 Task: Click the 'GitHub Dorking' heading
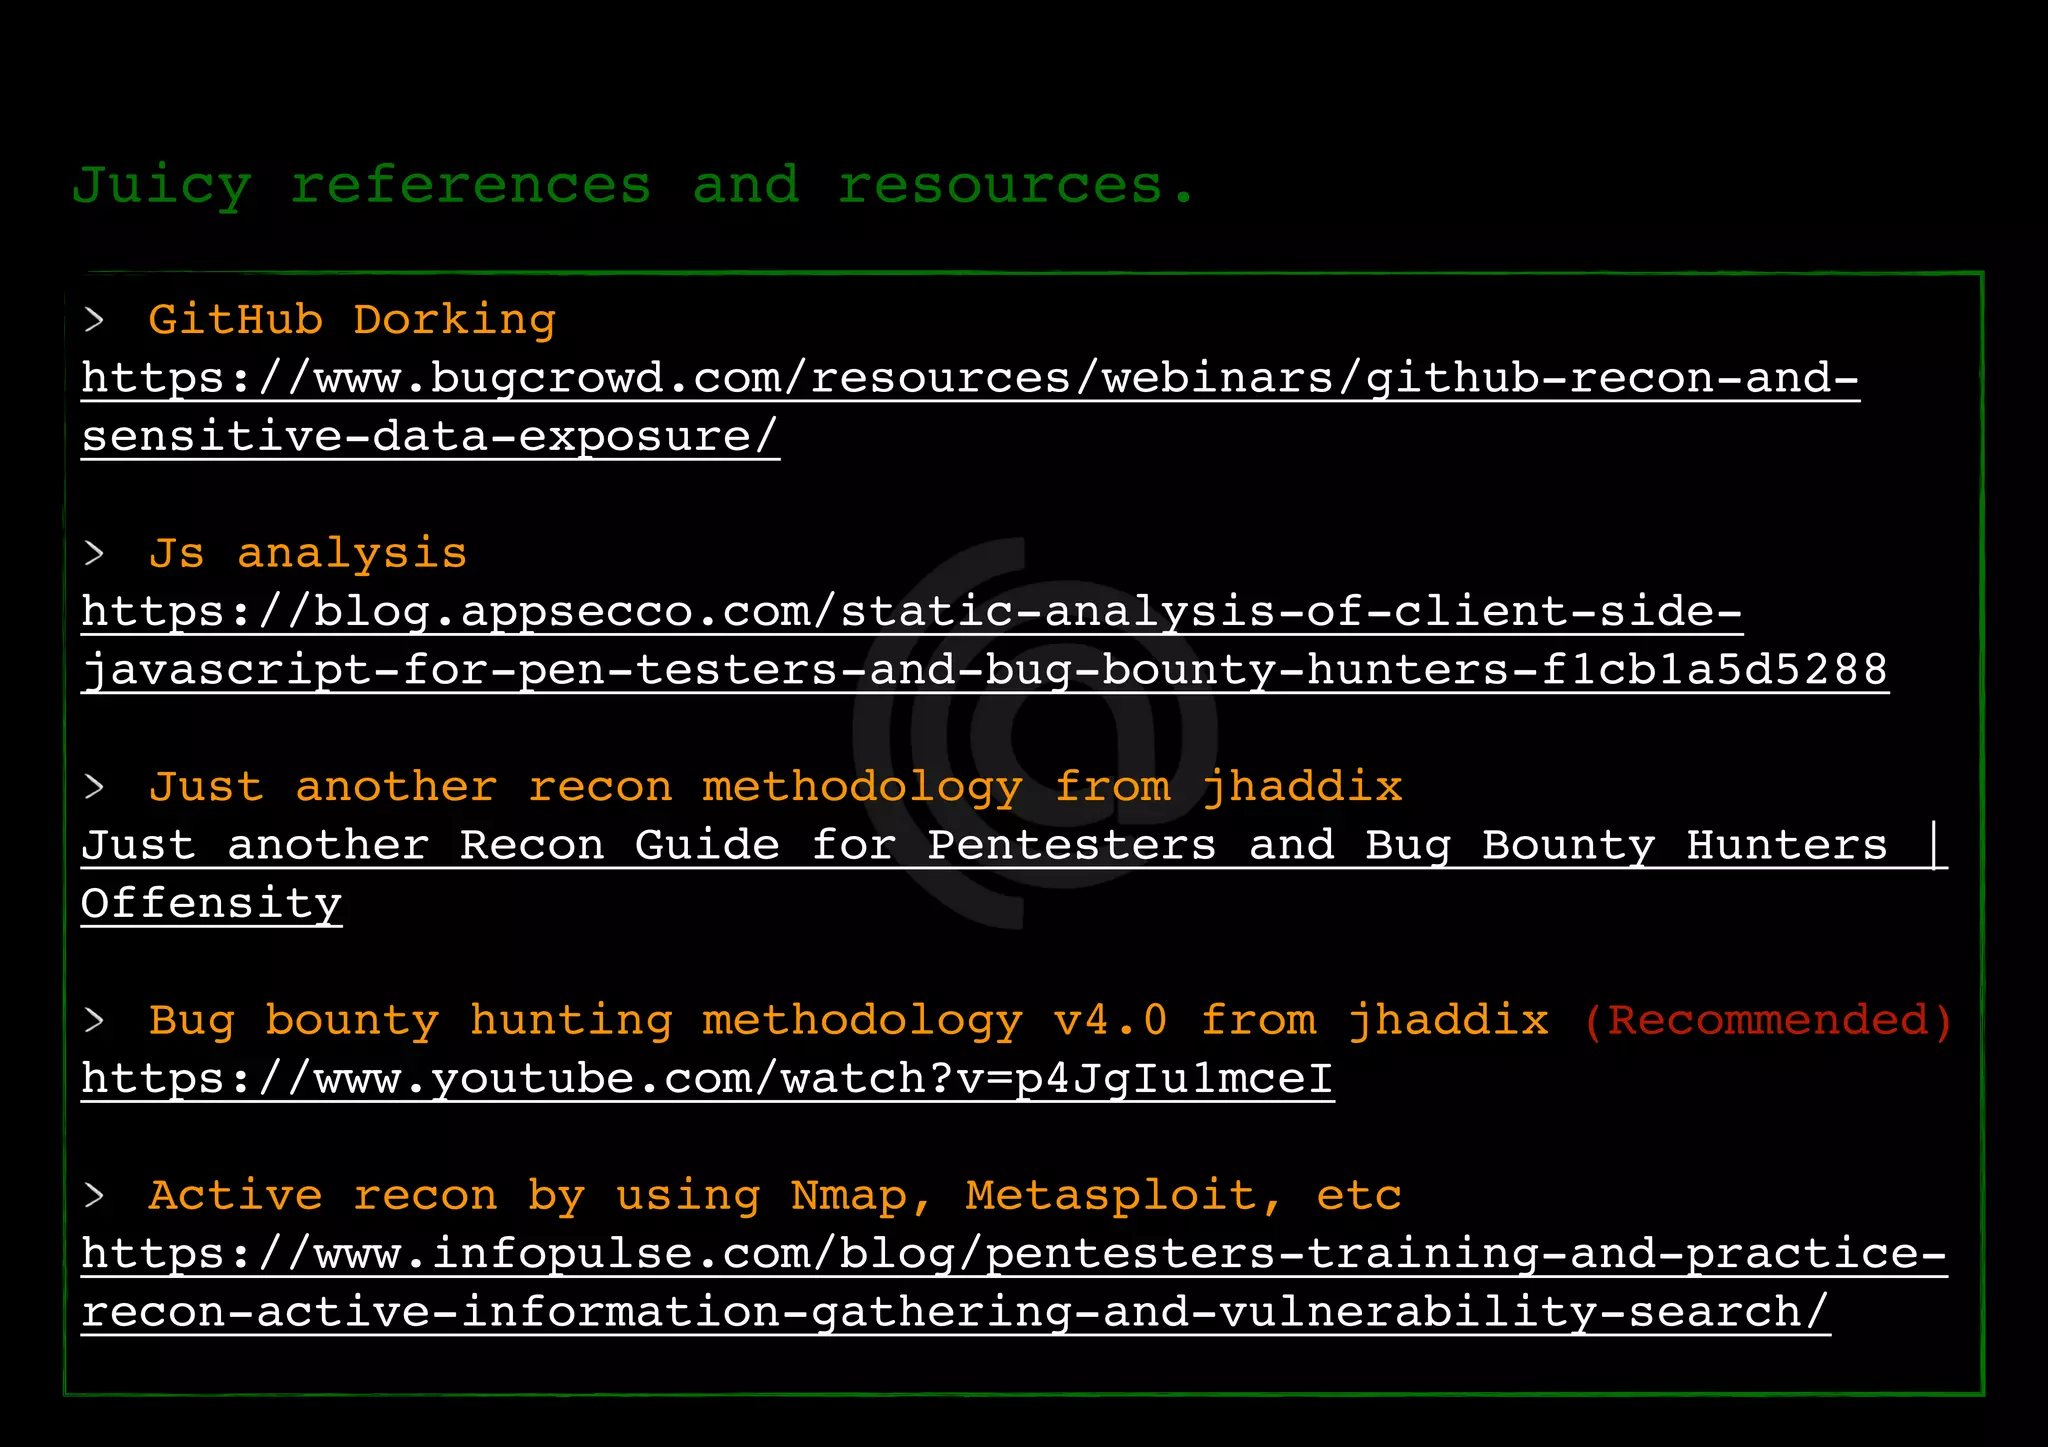[352, 320]
